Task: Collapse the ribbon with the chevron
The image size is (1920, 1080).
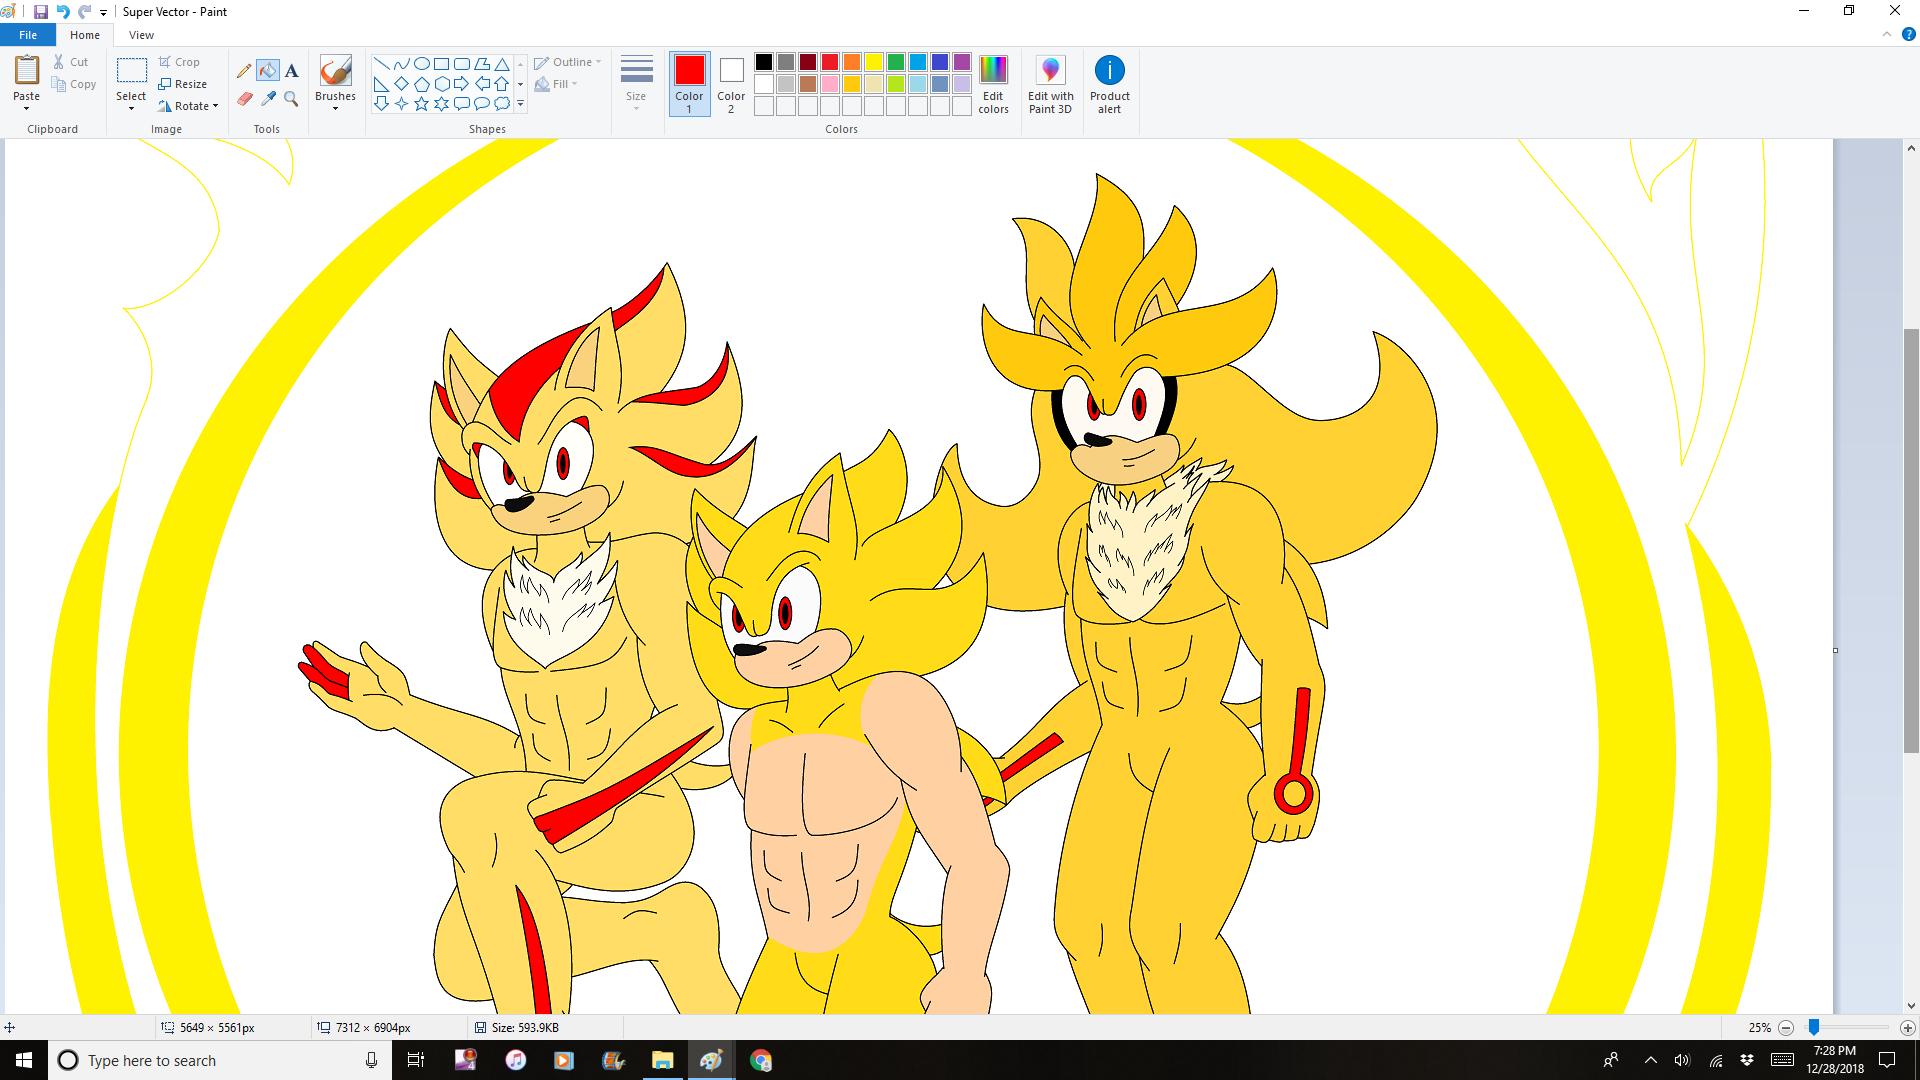Action: [x=1887, y=34]
